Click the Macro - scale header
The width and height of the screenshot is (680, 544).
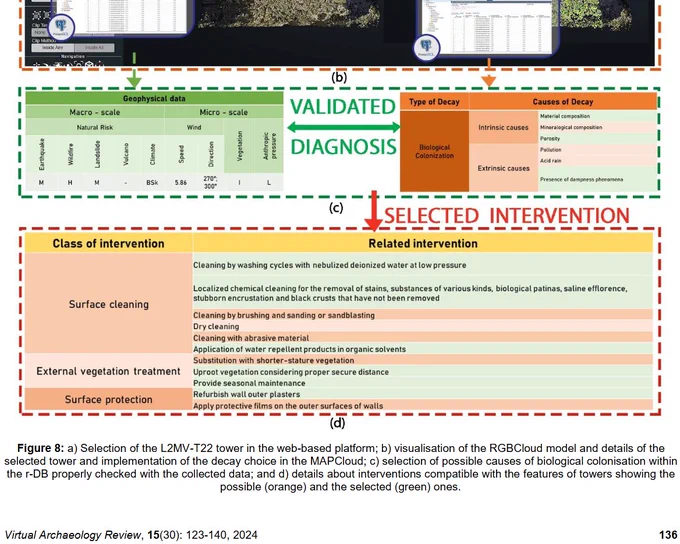point(95,112)
